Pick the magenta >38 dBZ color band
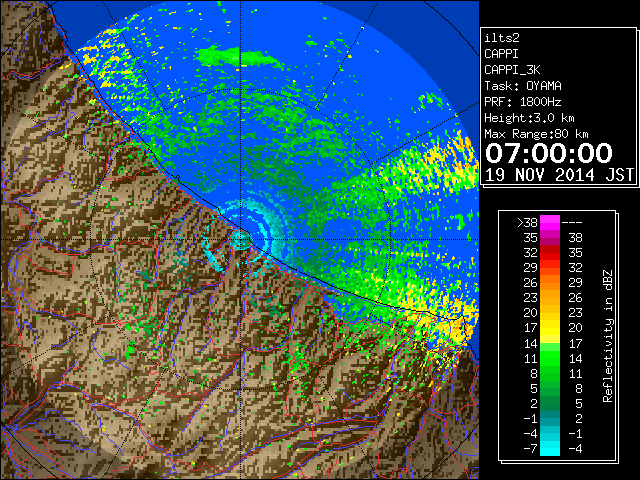This screenshot has width=640, height=480. (550, 223)
